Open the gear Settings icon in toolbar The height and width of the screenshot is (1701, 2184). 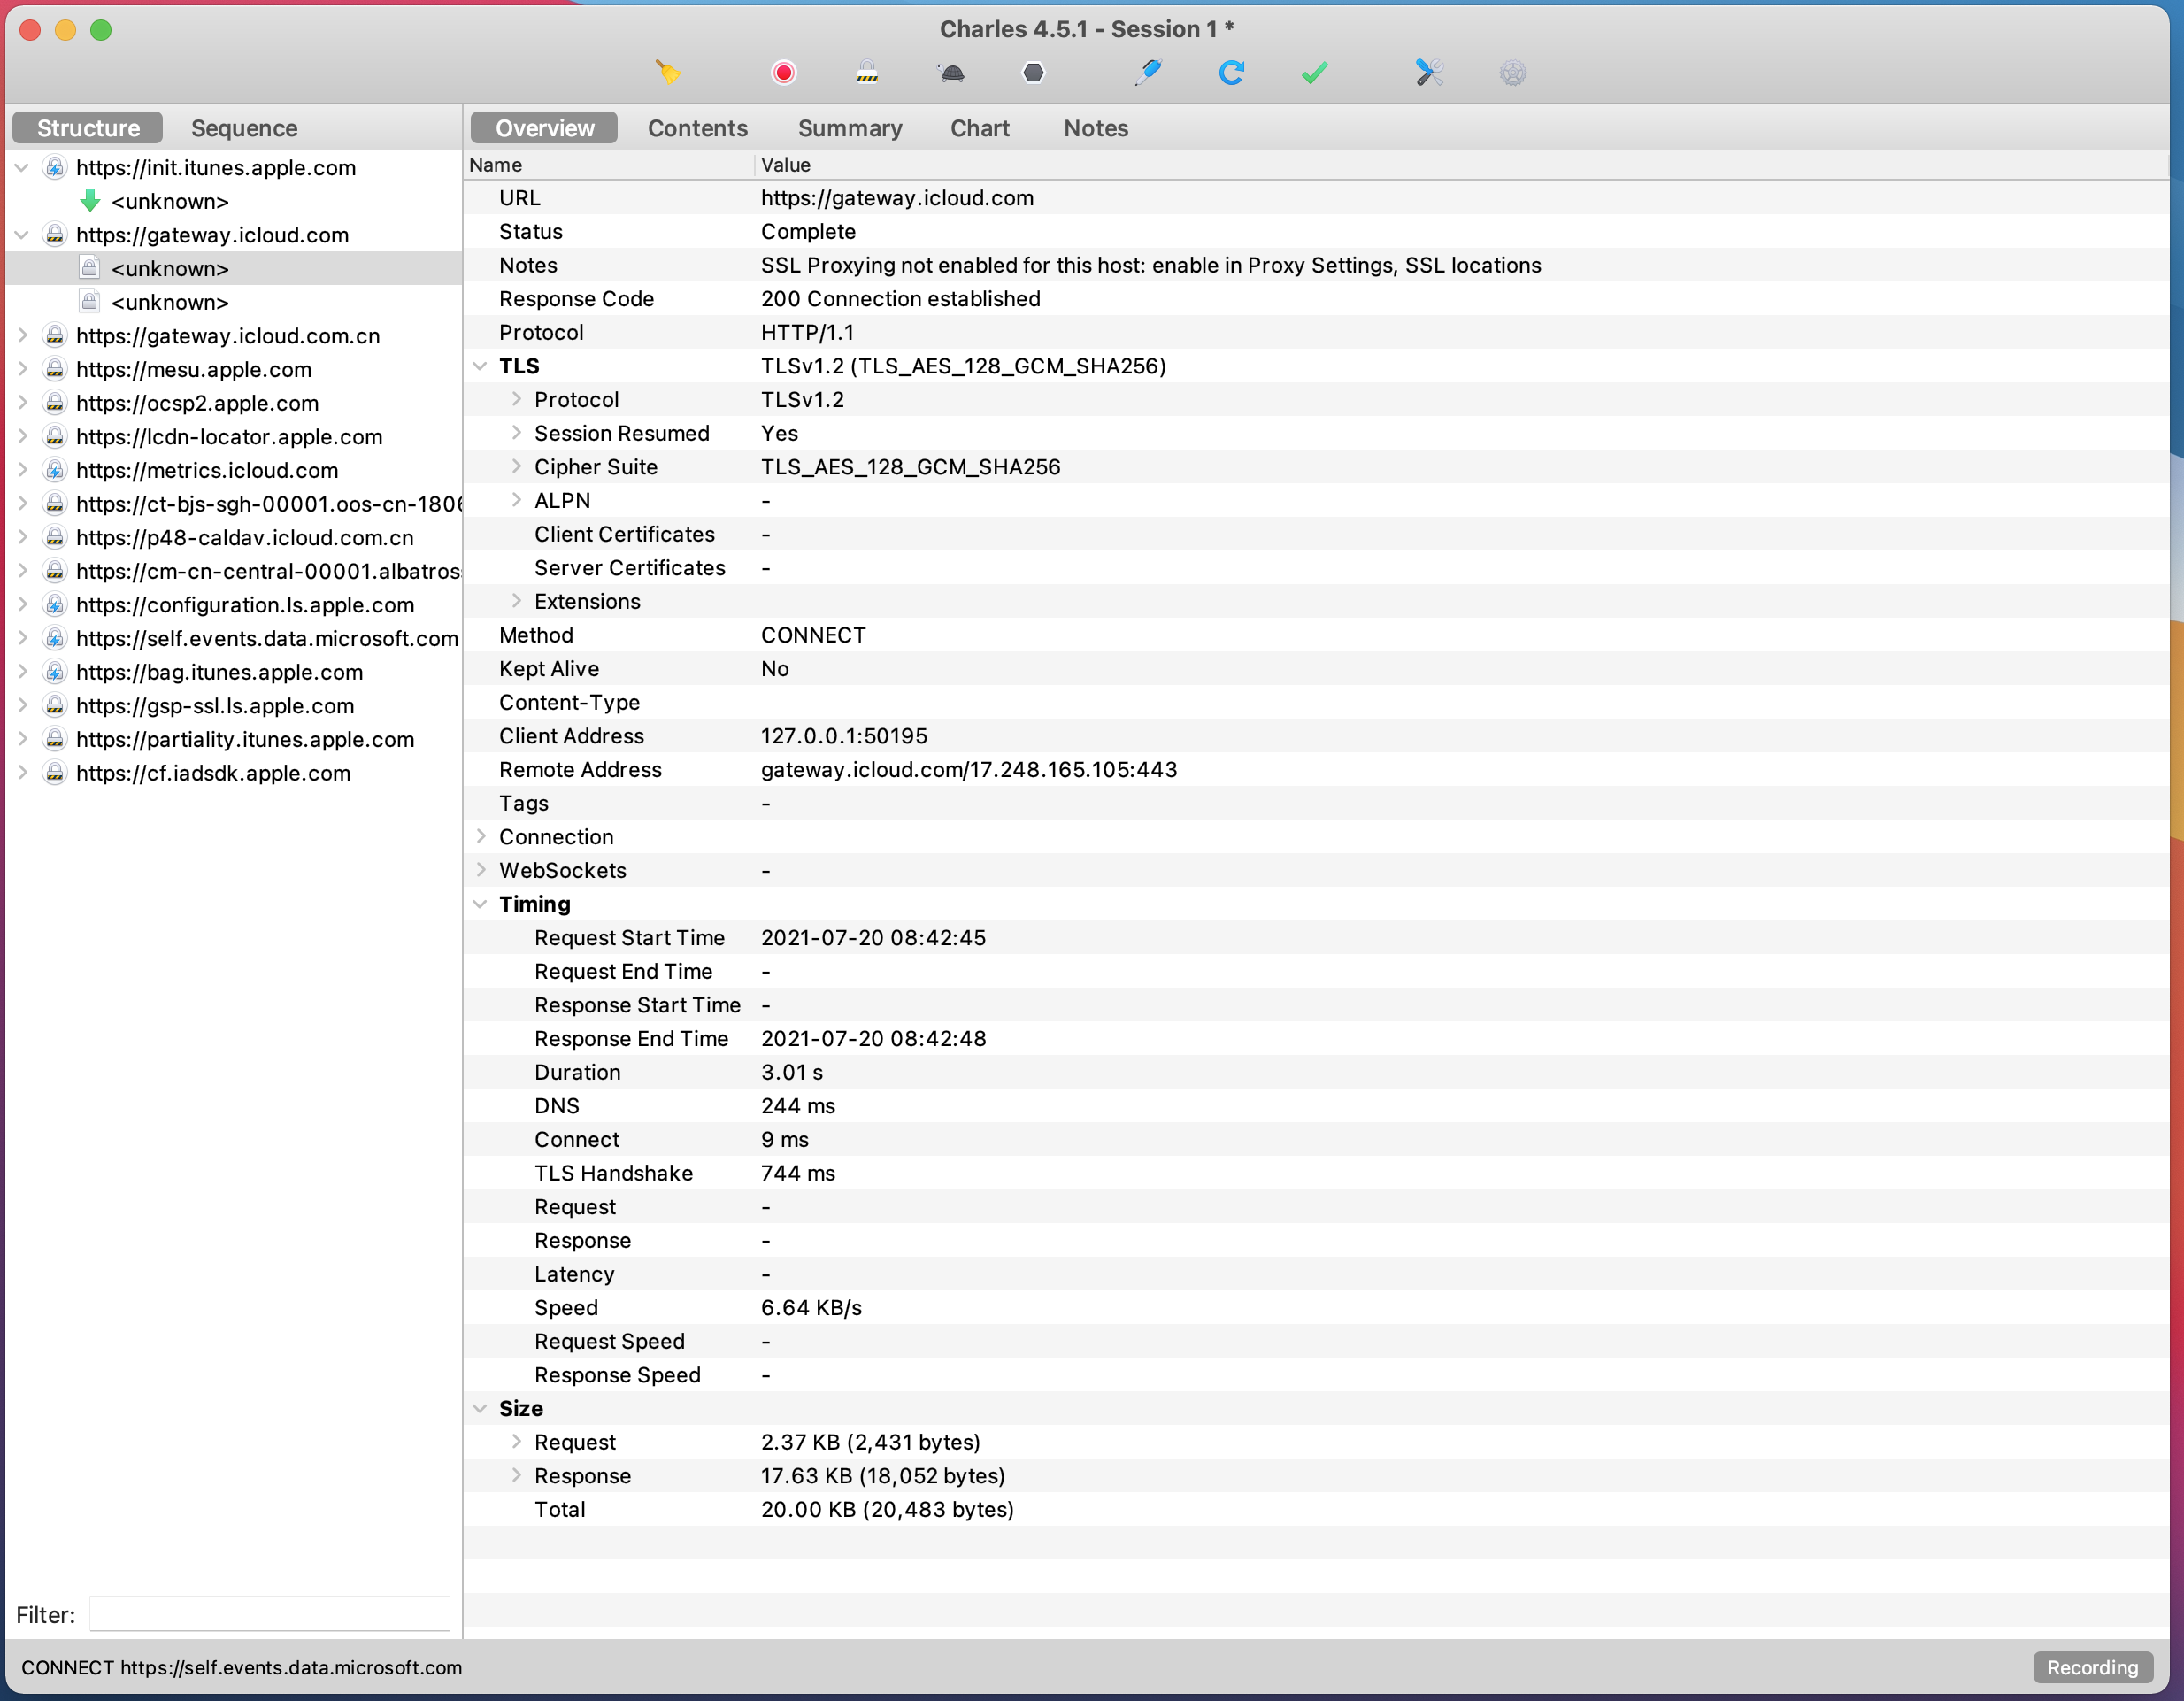click(x=1512, y=72)
